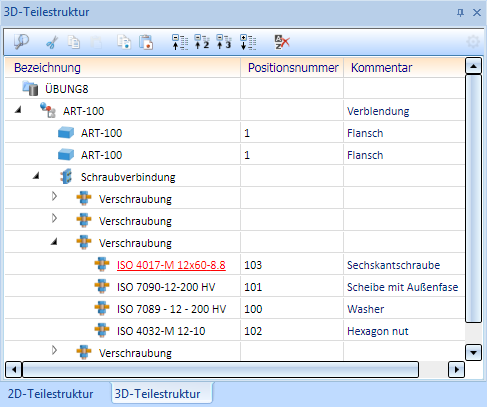Image resolution: width=487 pixels, height=407 pixels.
Task: Click icon beside ISO 4032-M 12-10
Action: point(102,330)
